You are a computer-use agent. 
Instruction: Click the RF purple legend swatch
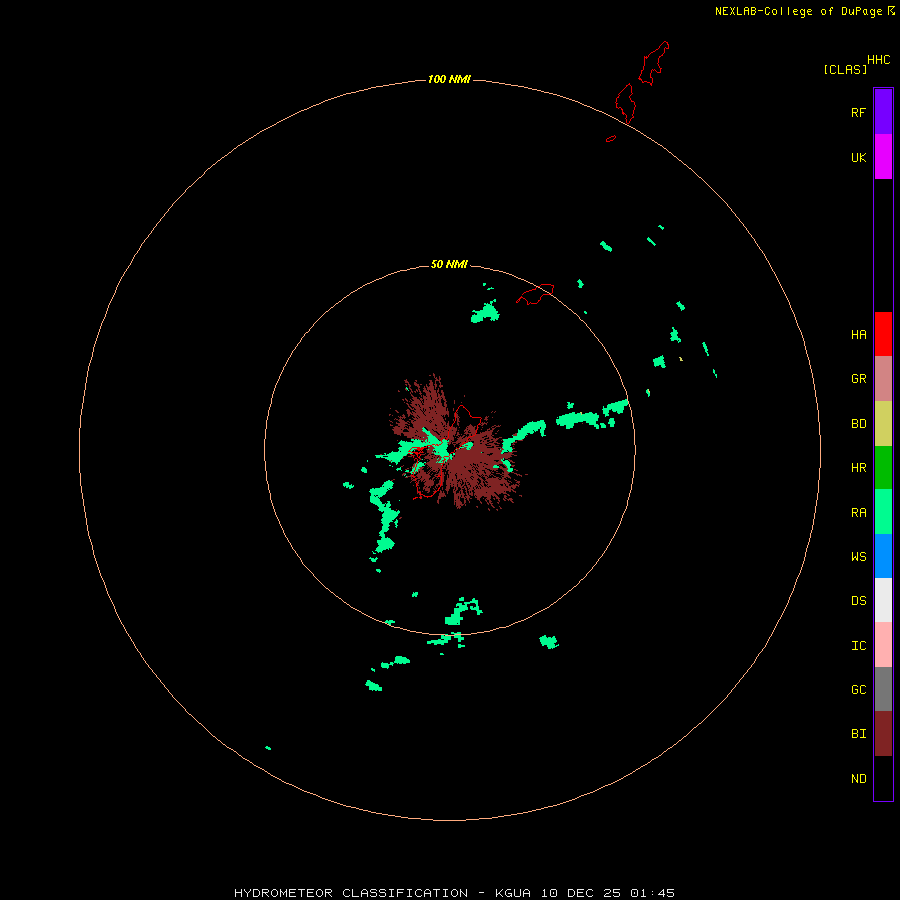click(x=883, y=112)
